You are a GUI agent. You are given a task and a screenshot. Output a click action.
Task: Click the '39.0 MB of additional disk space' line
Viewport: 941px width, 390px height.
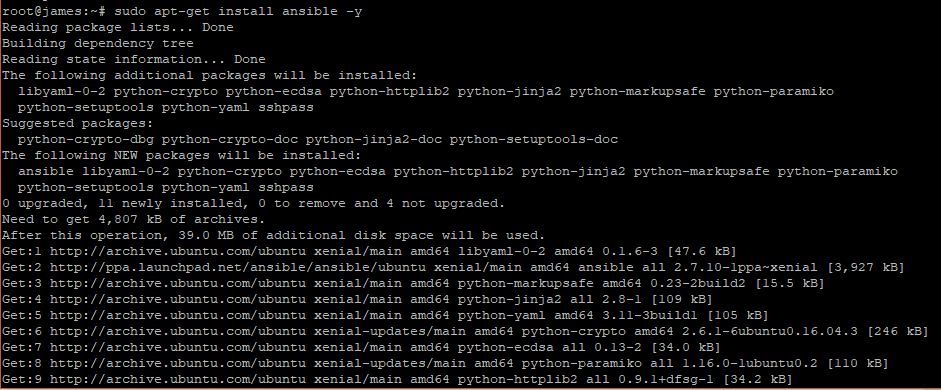274,236
